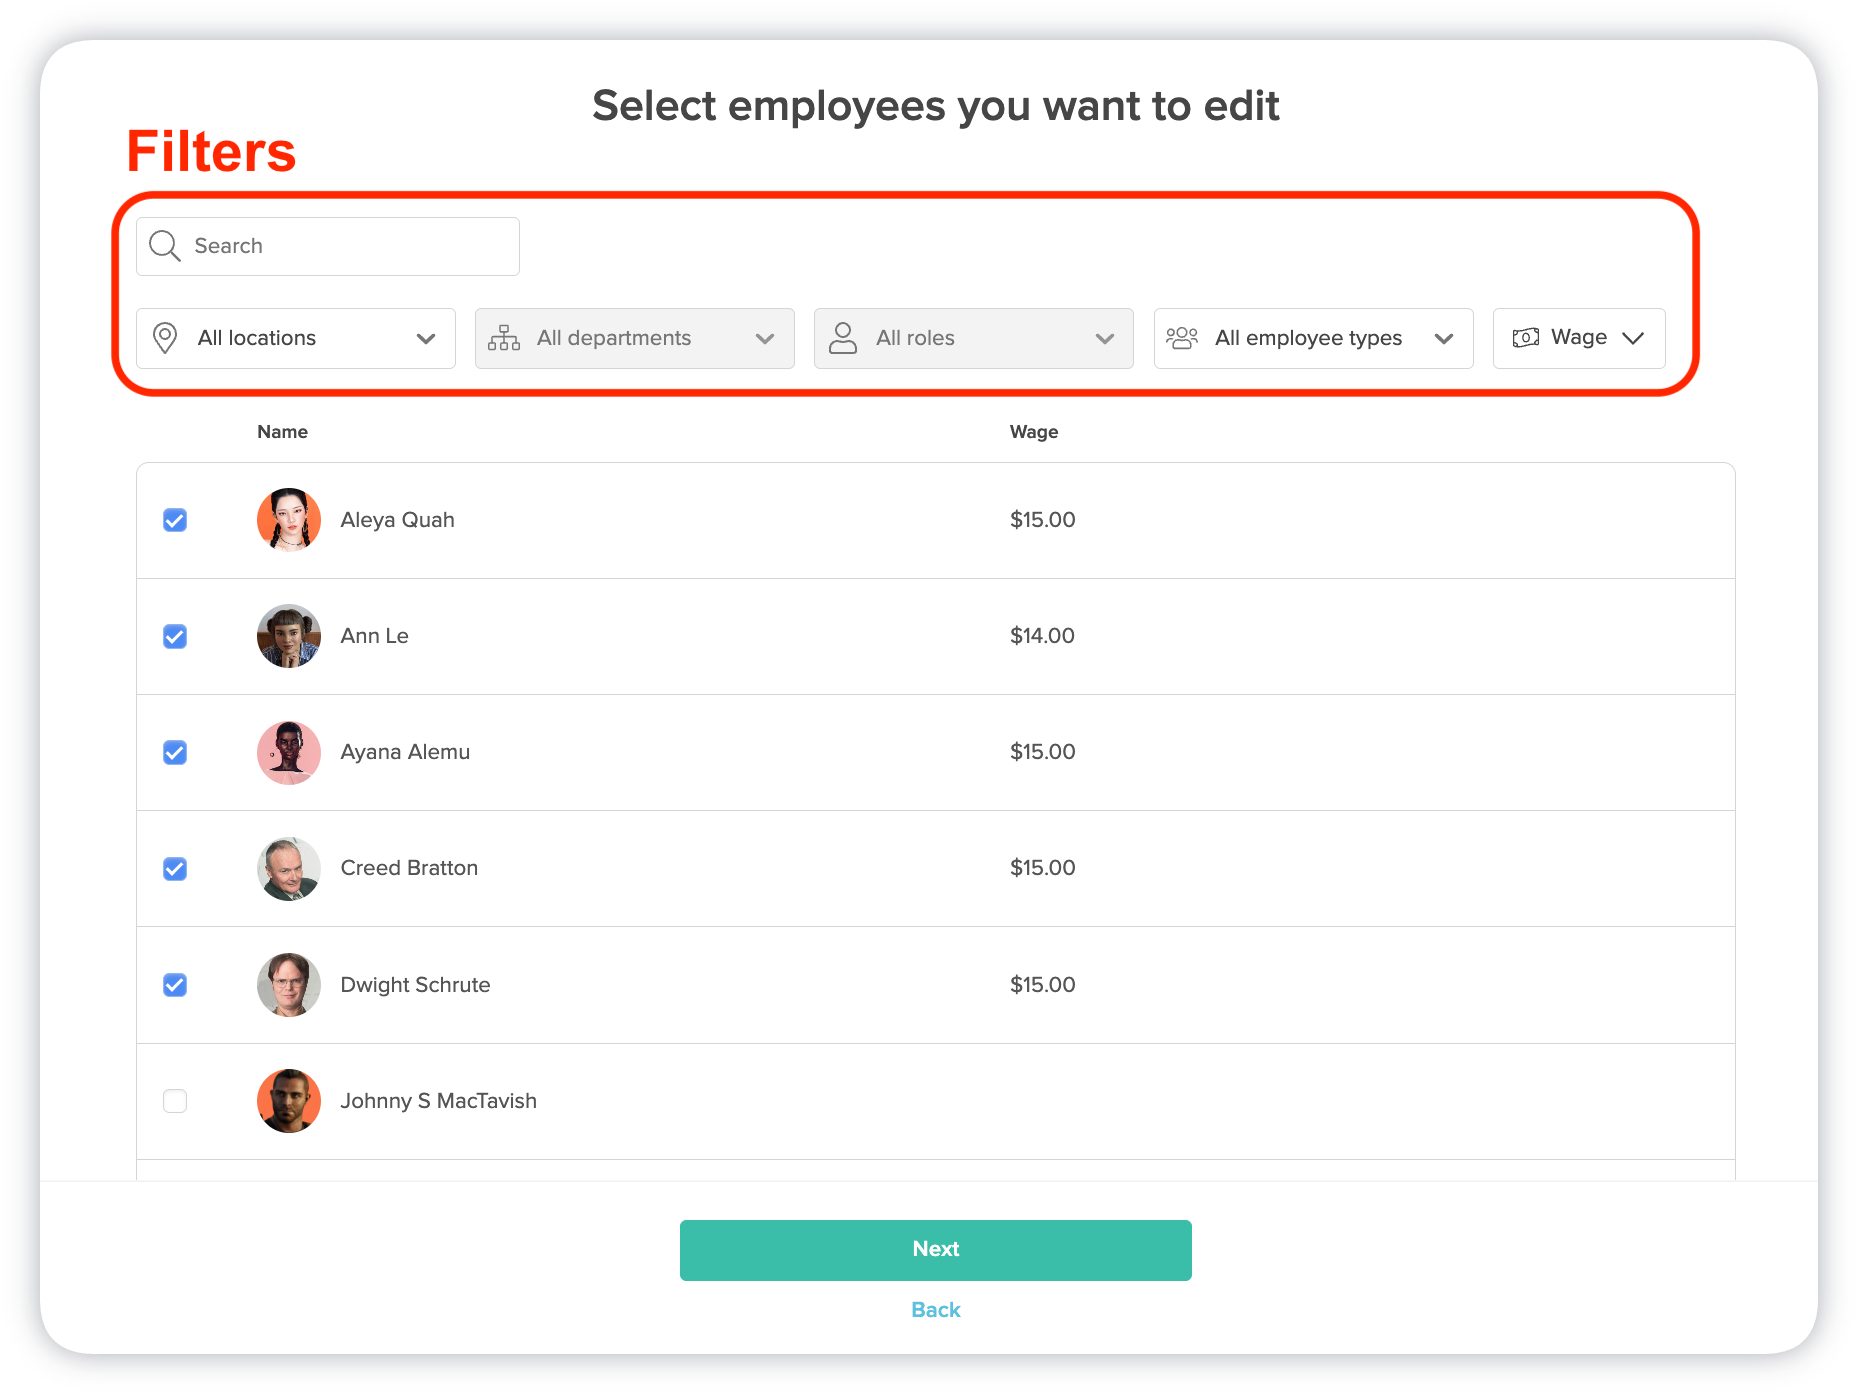Deselect Creed Bratton's checkbox
The image size is (1858, 1394).
(x=174, y=869)
